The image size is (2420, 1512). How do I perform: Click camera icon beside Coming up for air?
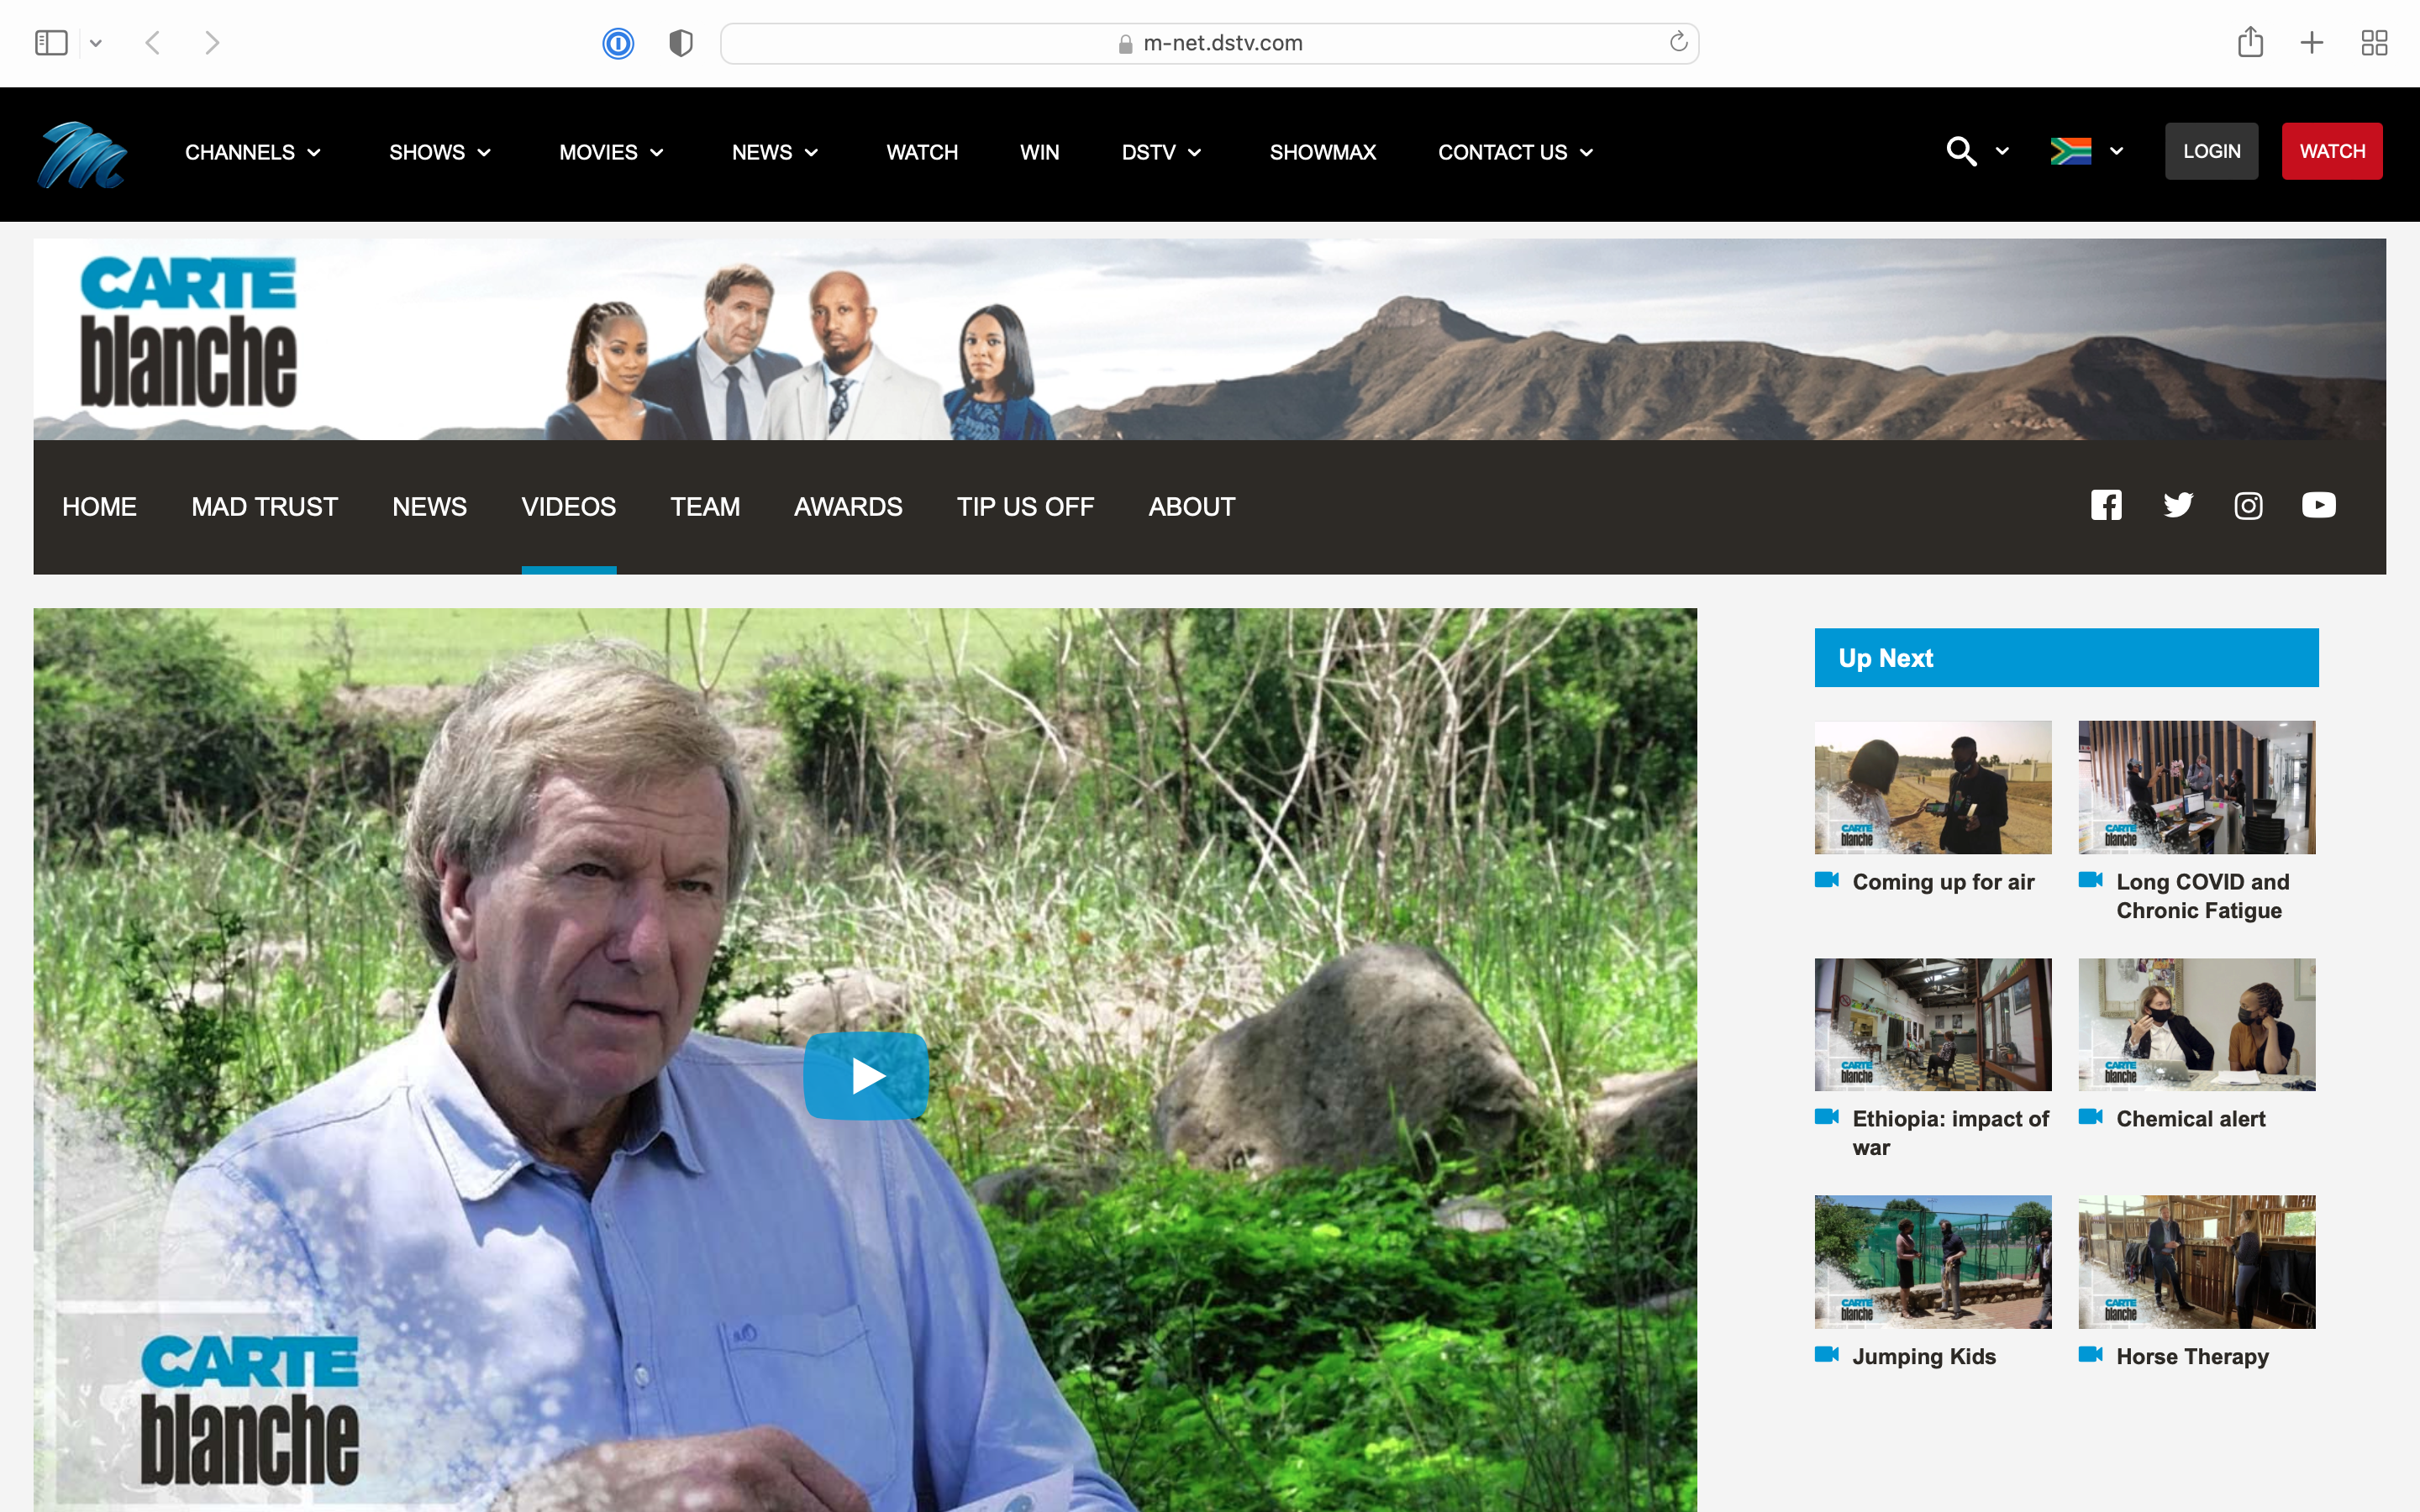click(1827, 880)
